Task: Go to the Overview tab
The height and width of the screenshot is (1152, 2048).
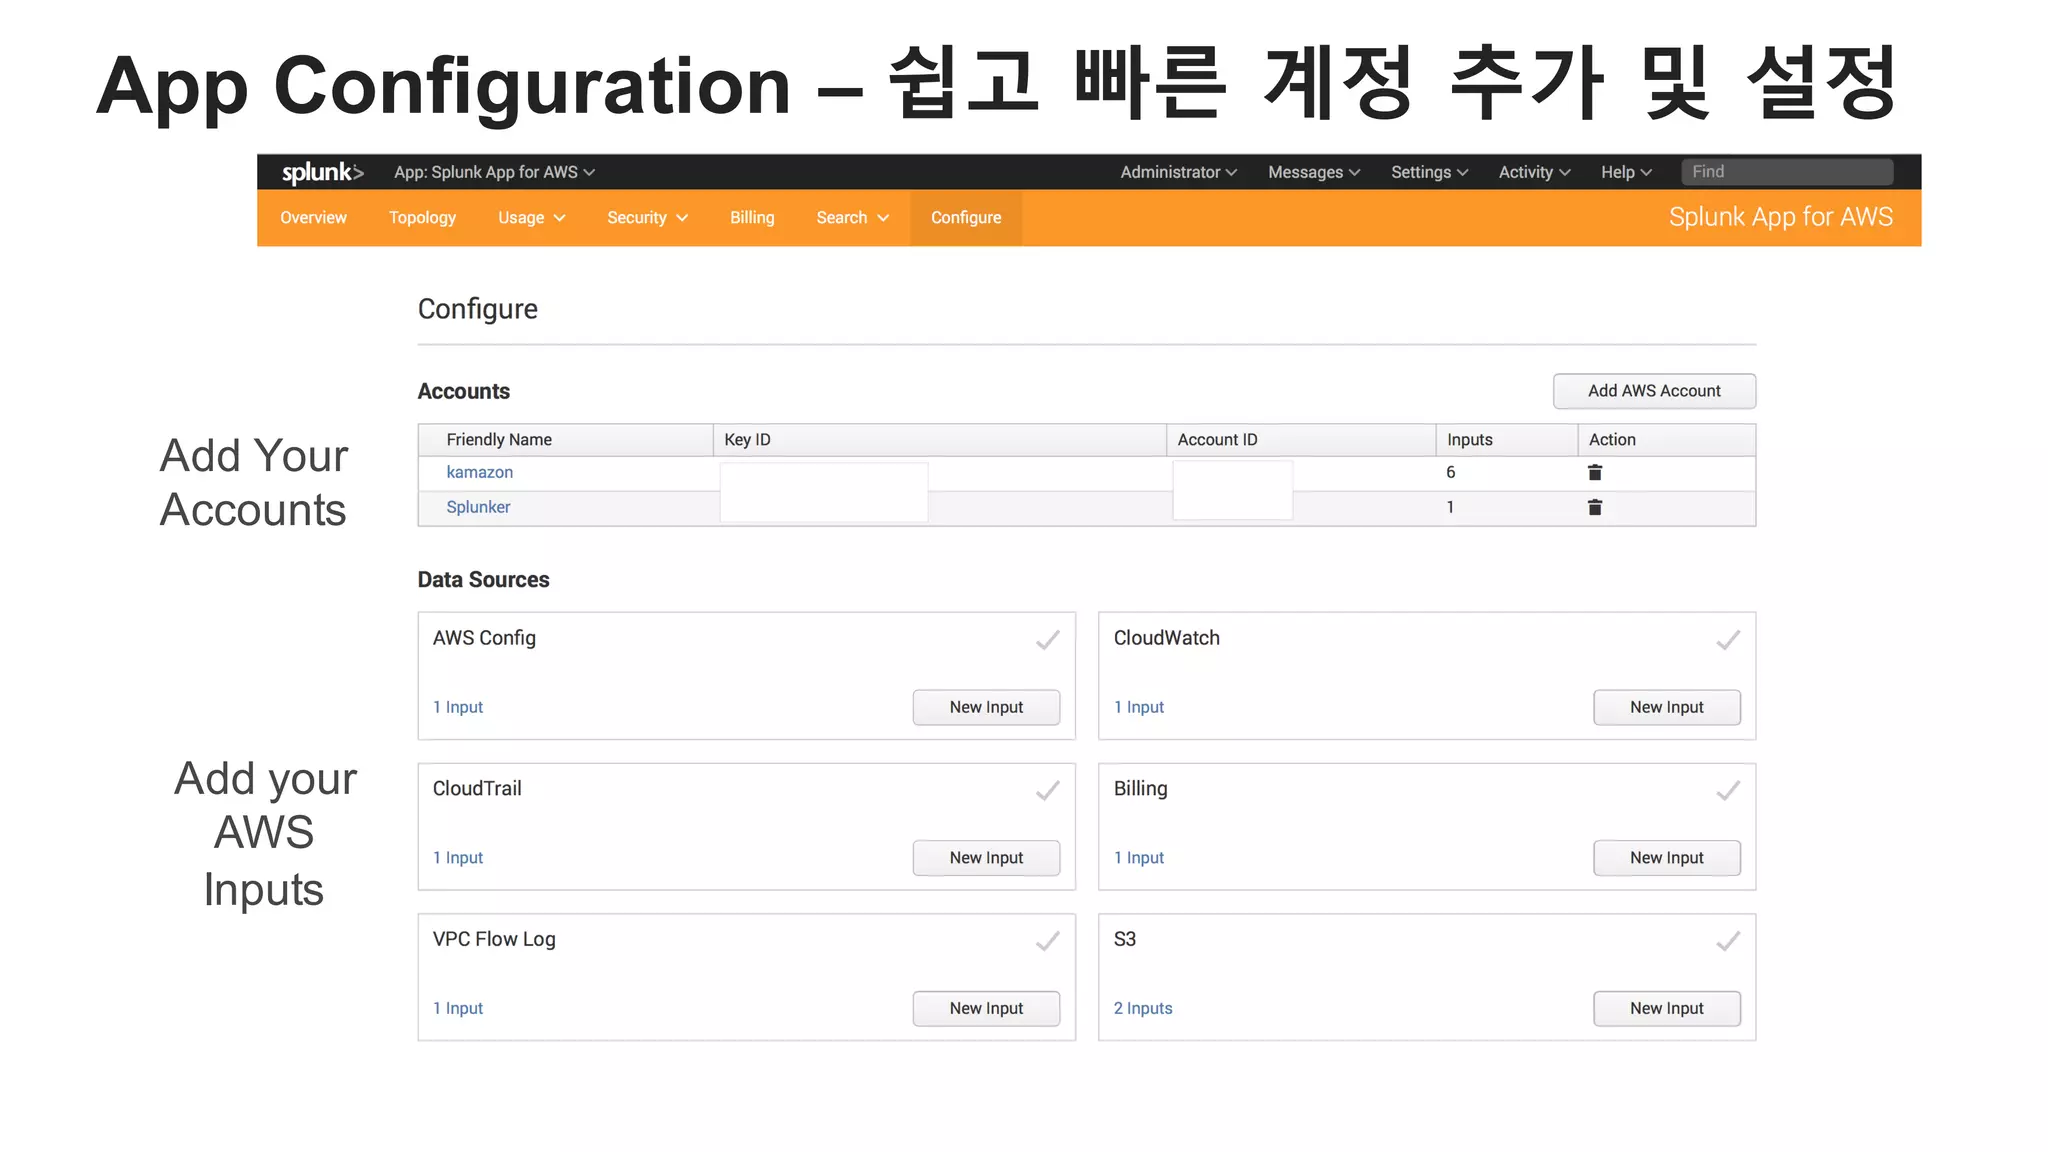Action: (x=313, y=218)
